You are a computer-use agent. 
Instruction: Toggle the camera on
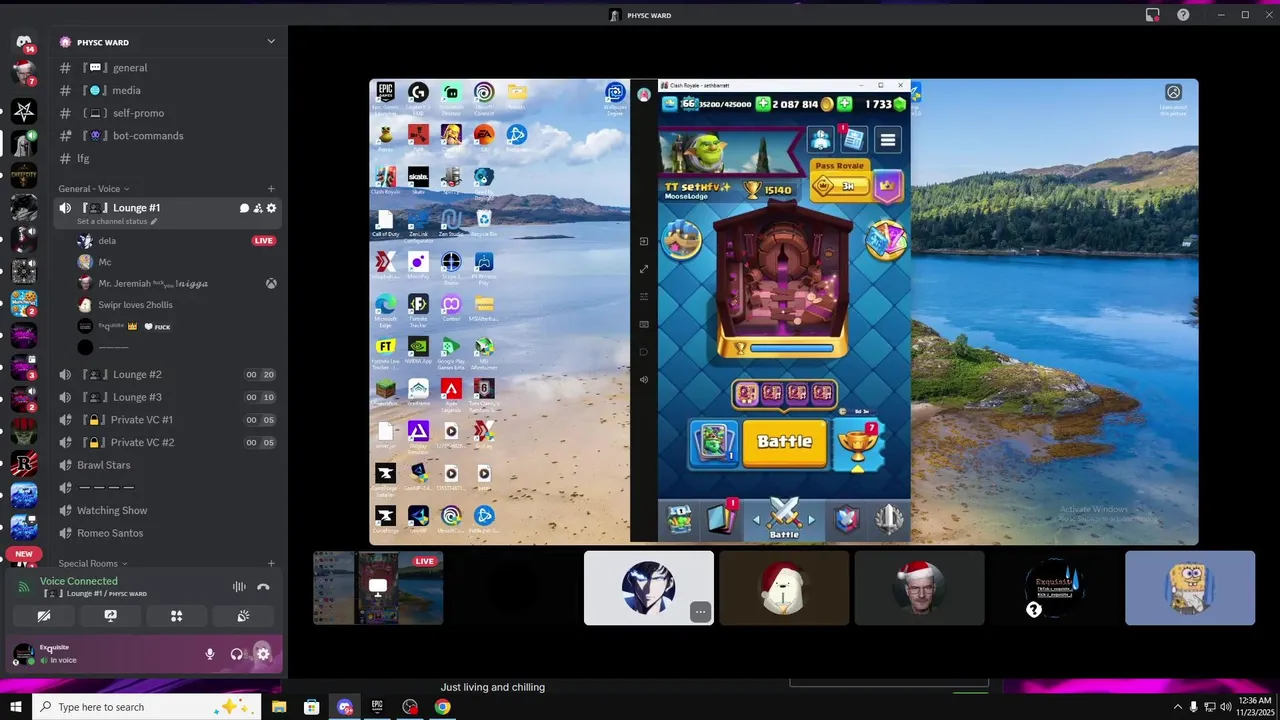pos(44,616)
